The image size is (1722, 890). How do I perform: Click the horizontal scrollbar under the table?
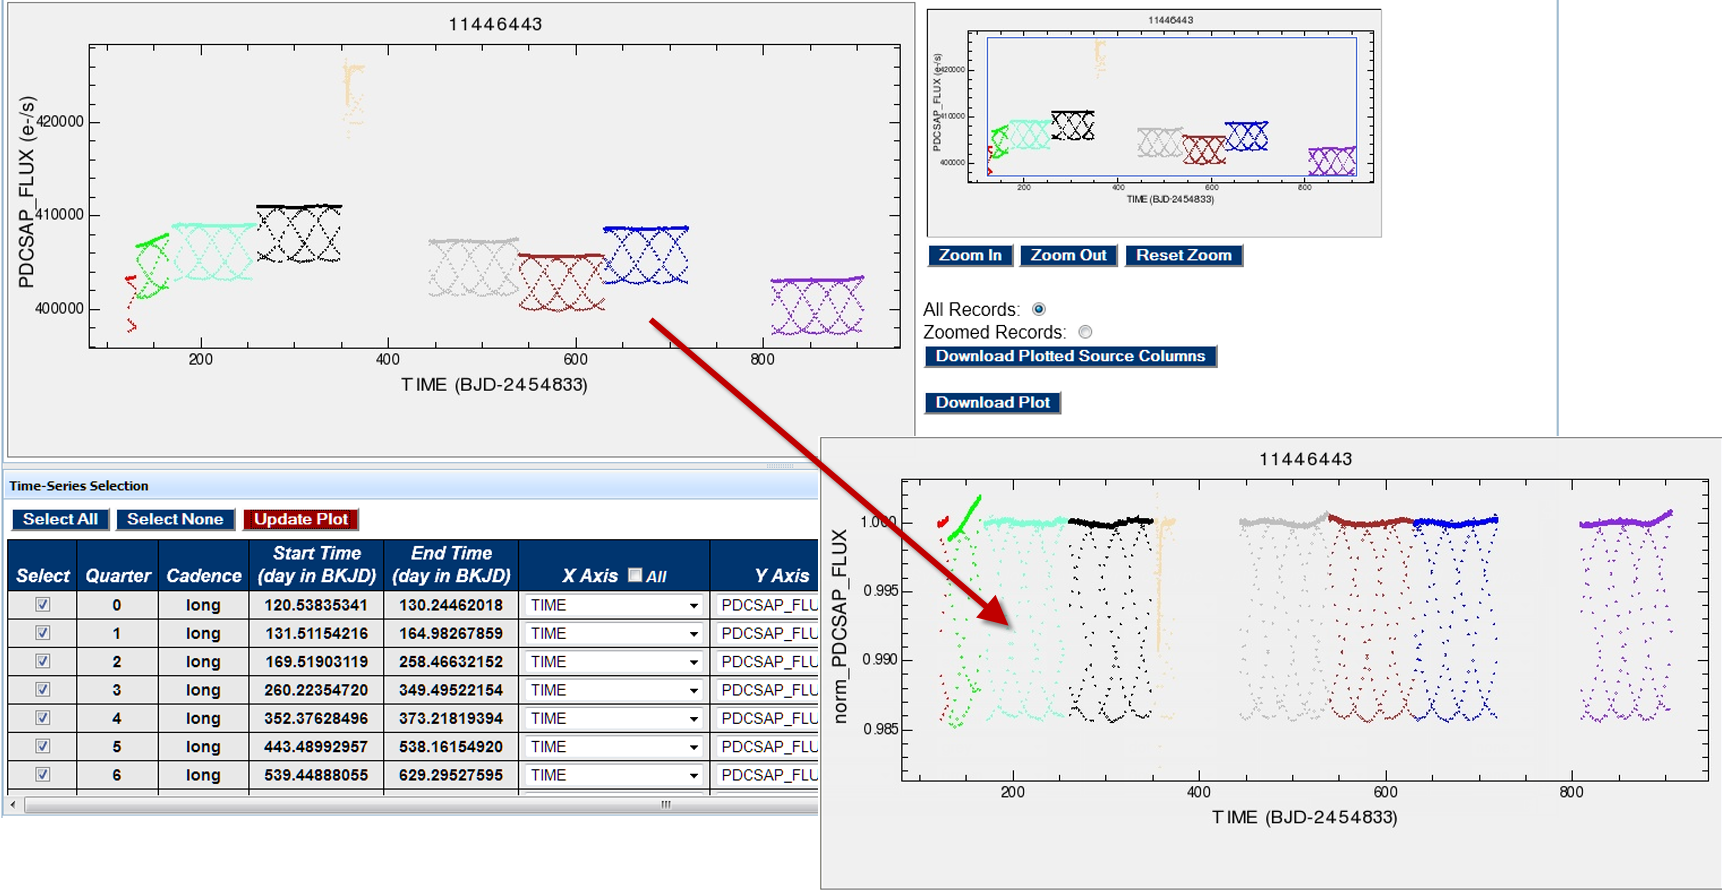point(420,804)
